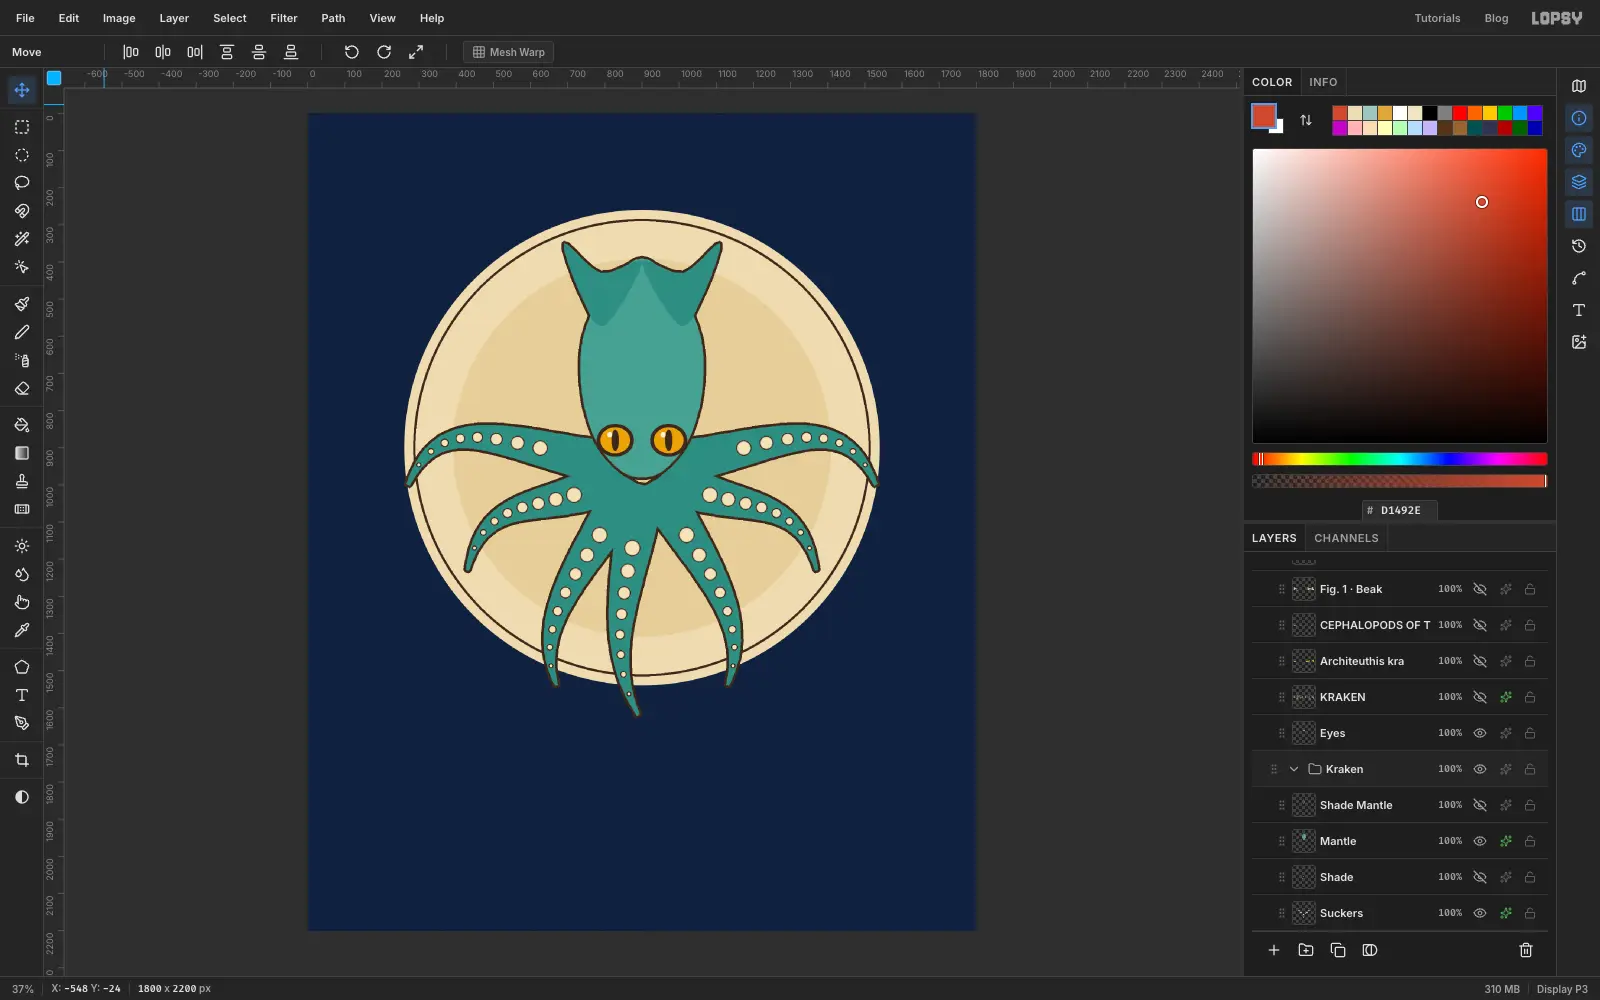
Task: Click the Mesh Warp button
Action: pyautogui.click(x=509, y=52)
